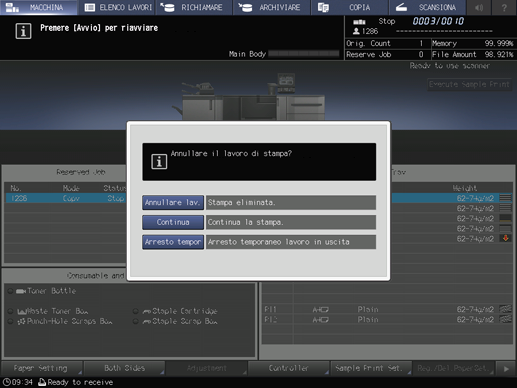Switch to ELENCO LAVORI tab
The image size is (517, 388).
tap(117, 7)
